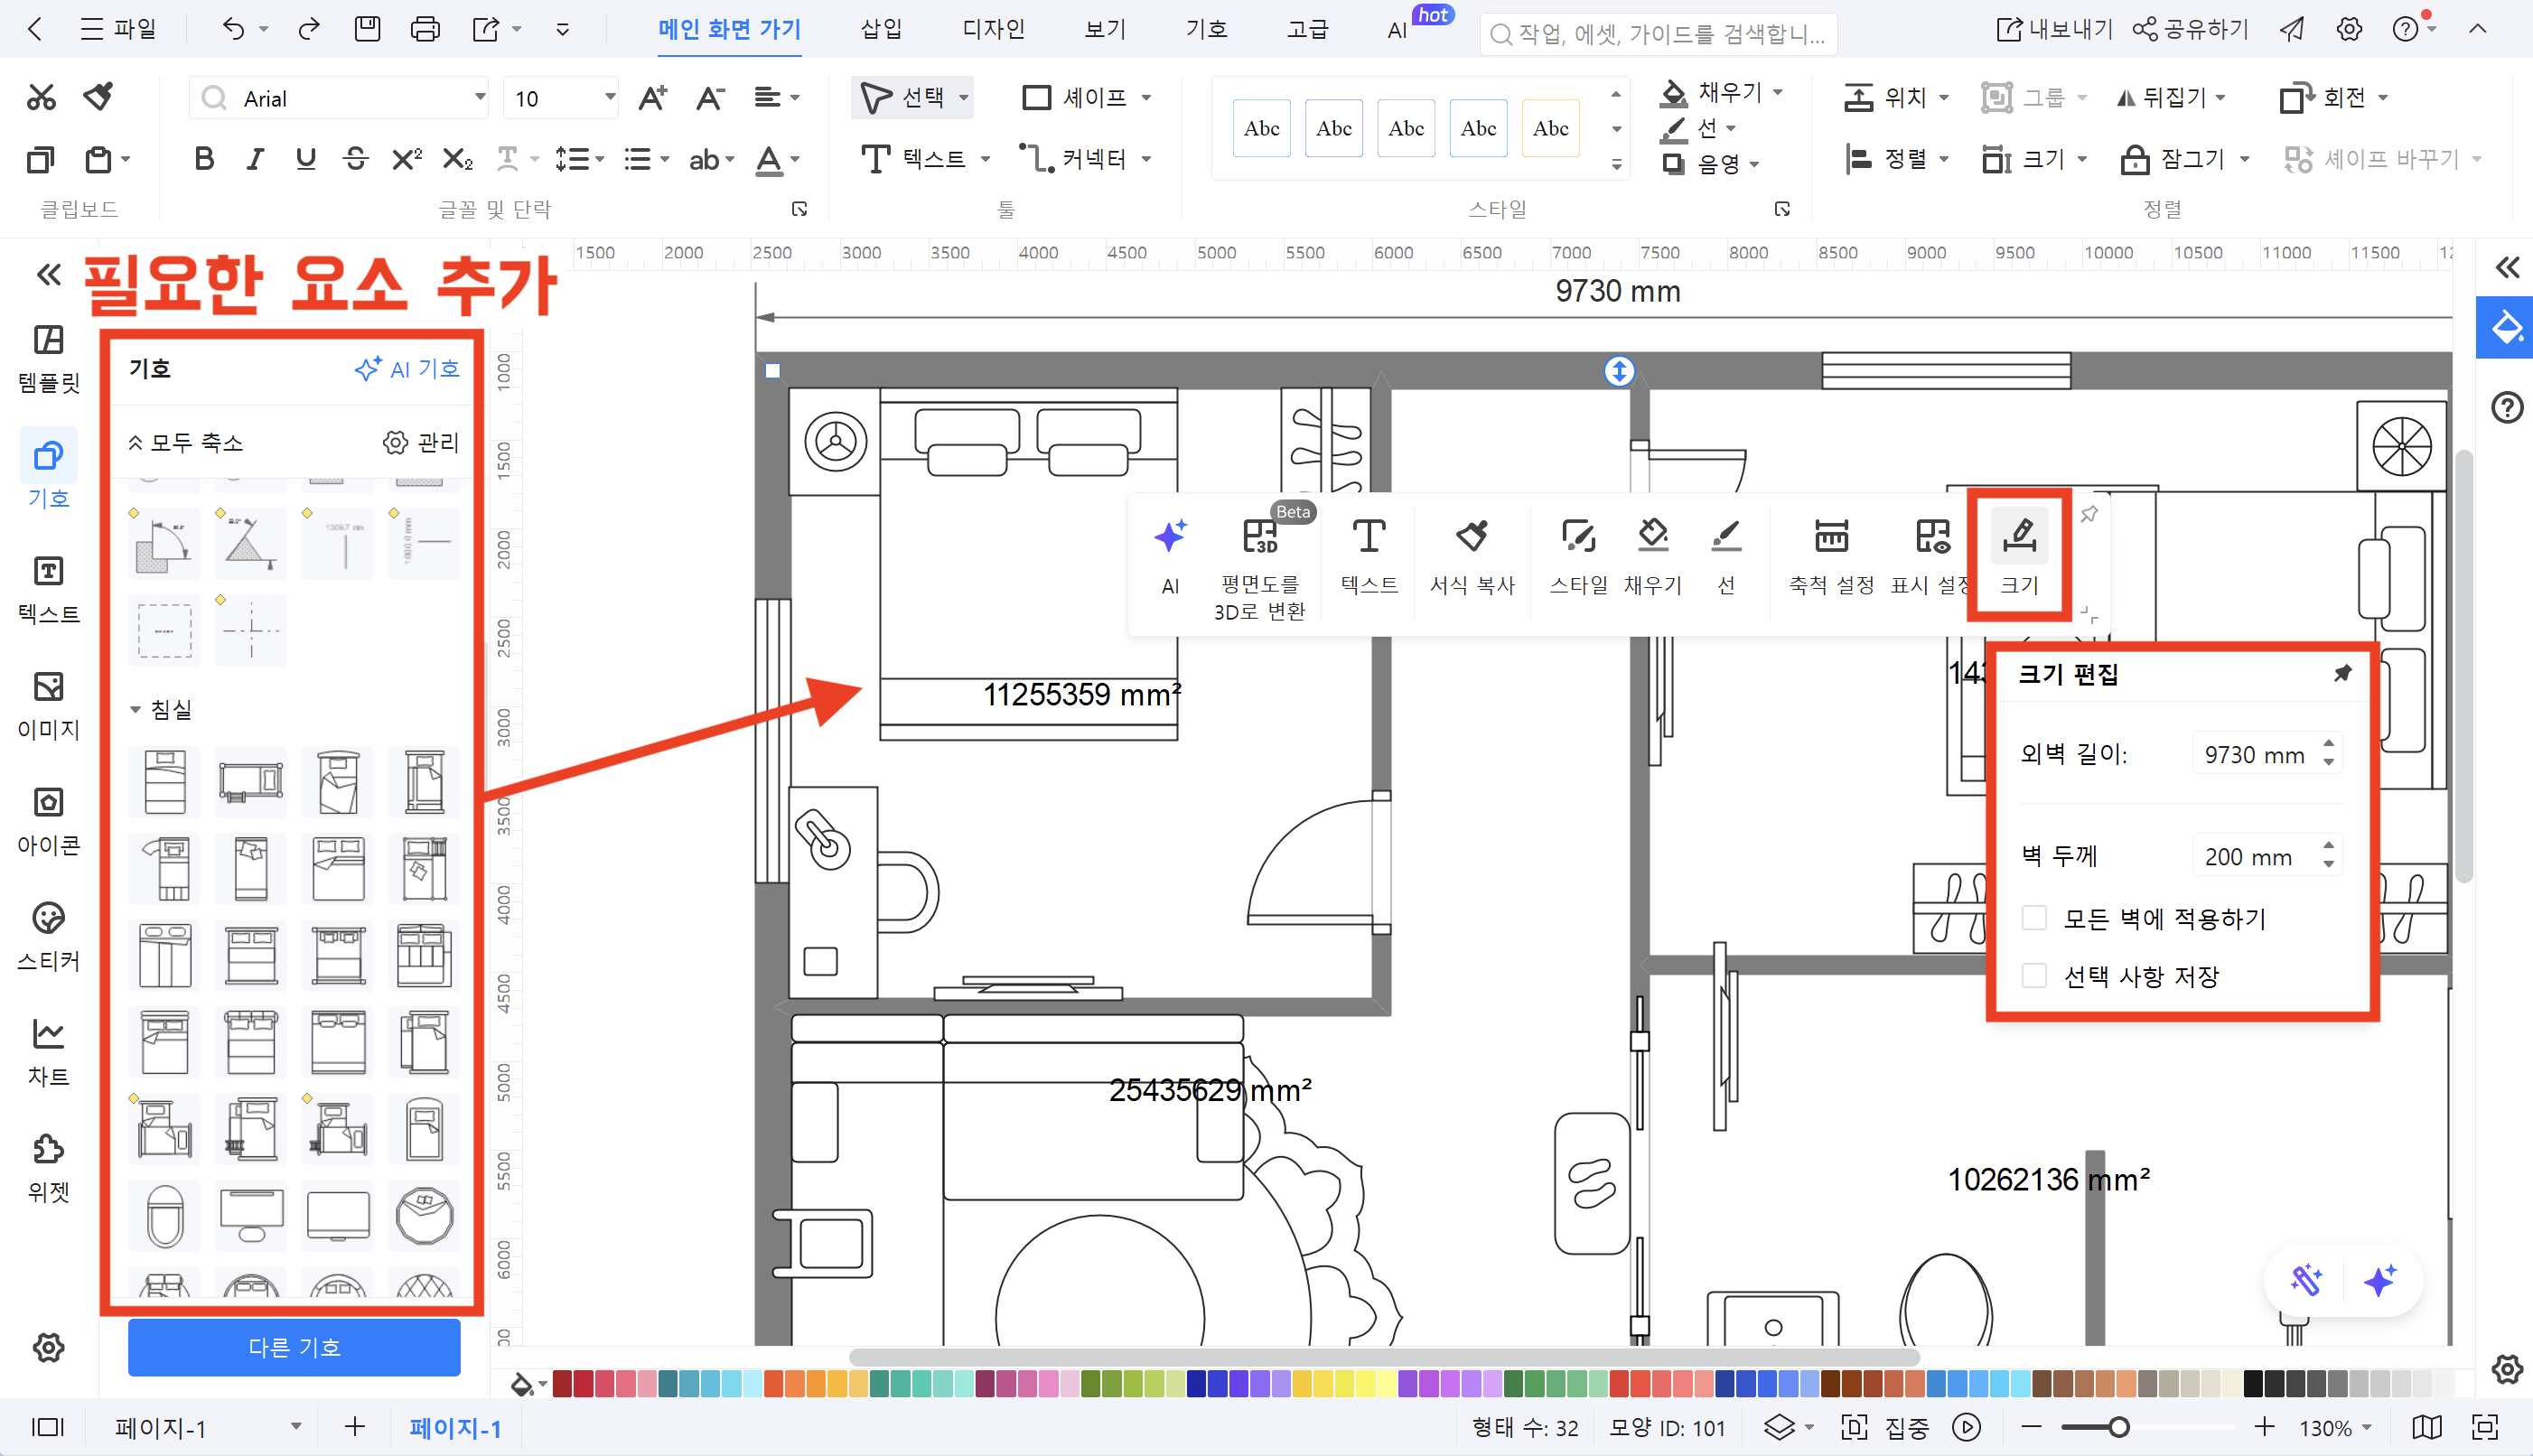
Task: Click the 다른 기호 button
Action: click(293, 1347)
